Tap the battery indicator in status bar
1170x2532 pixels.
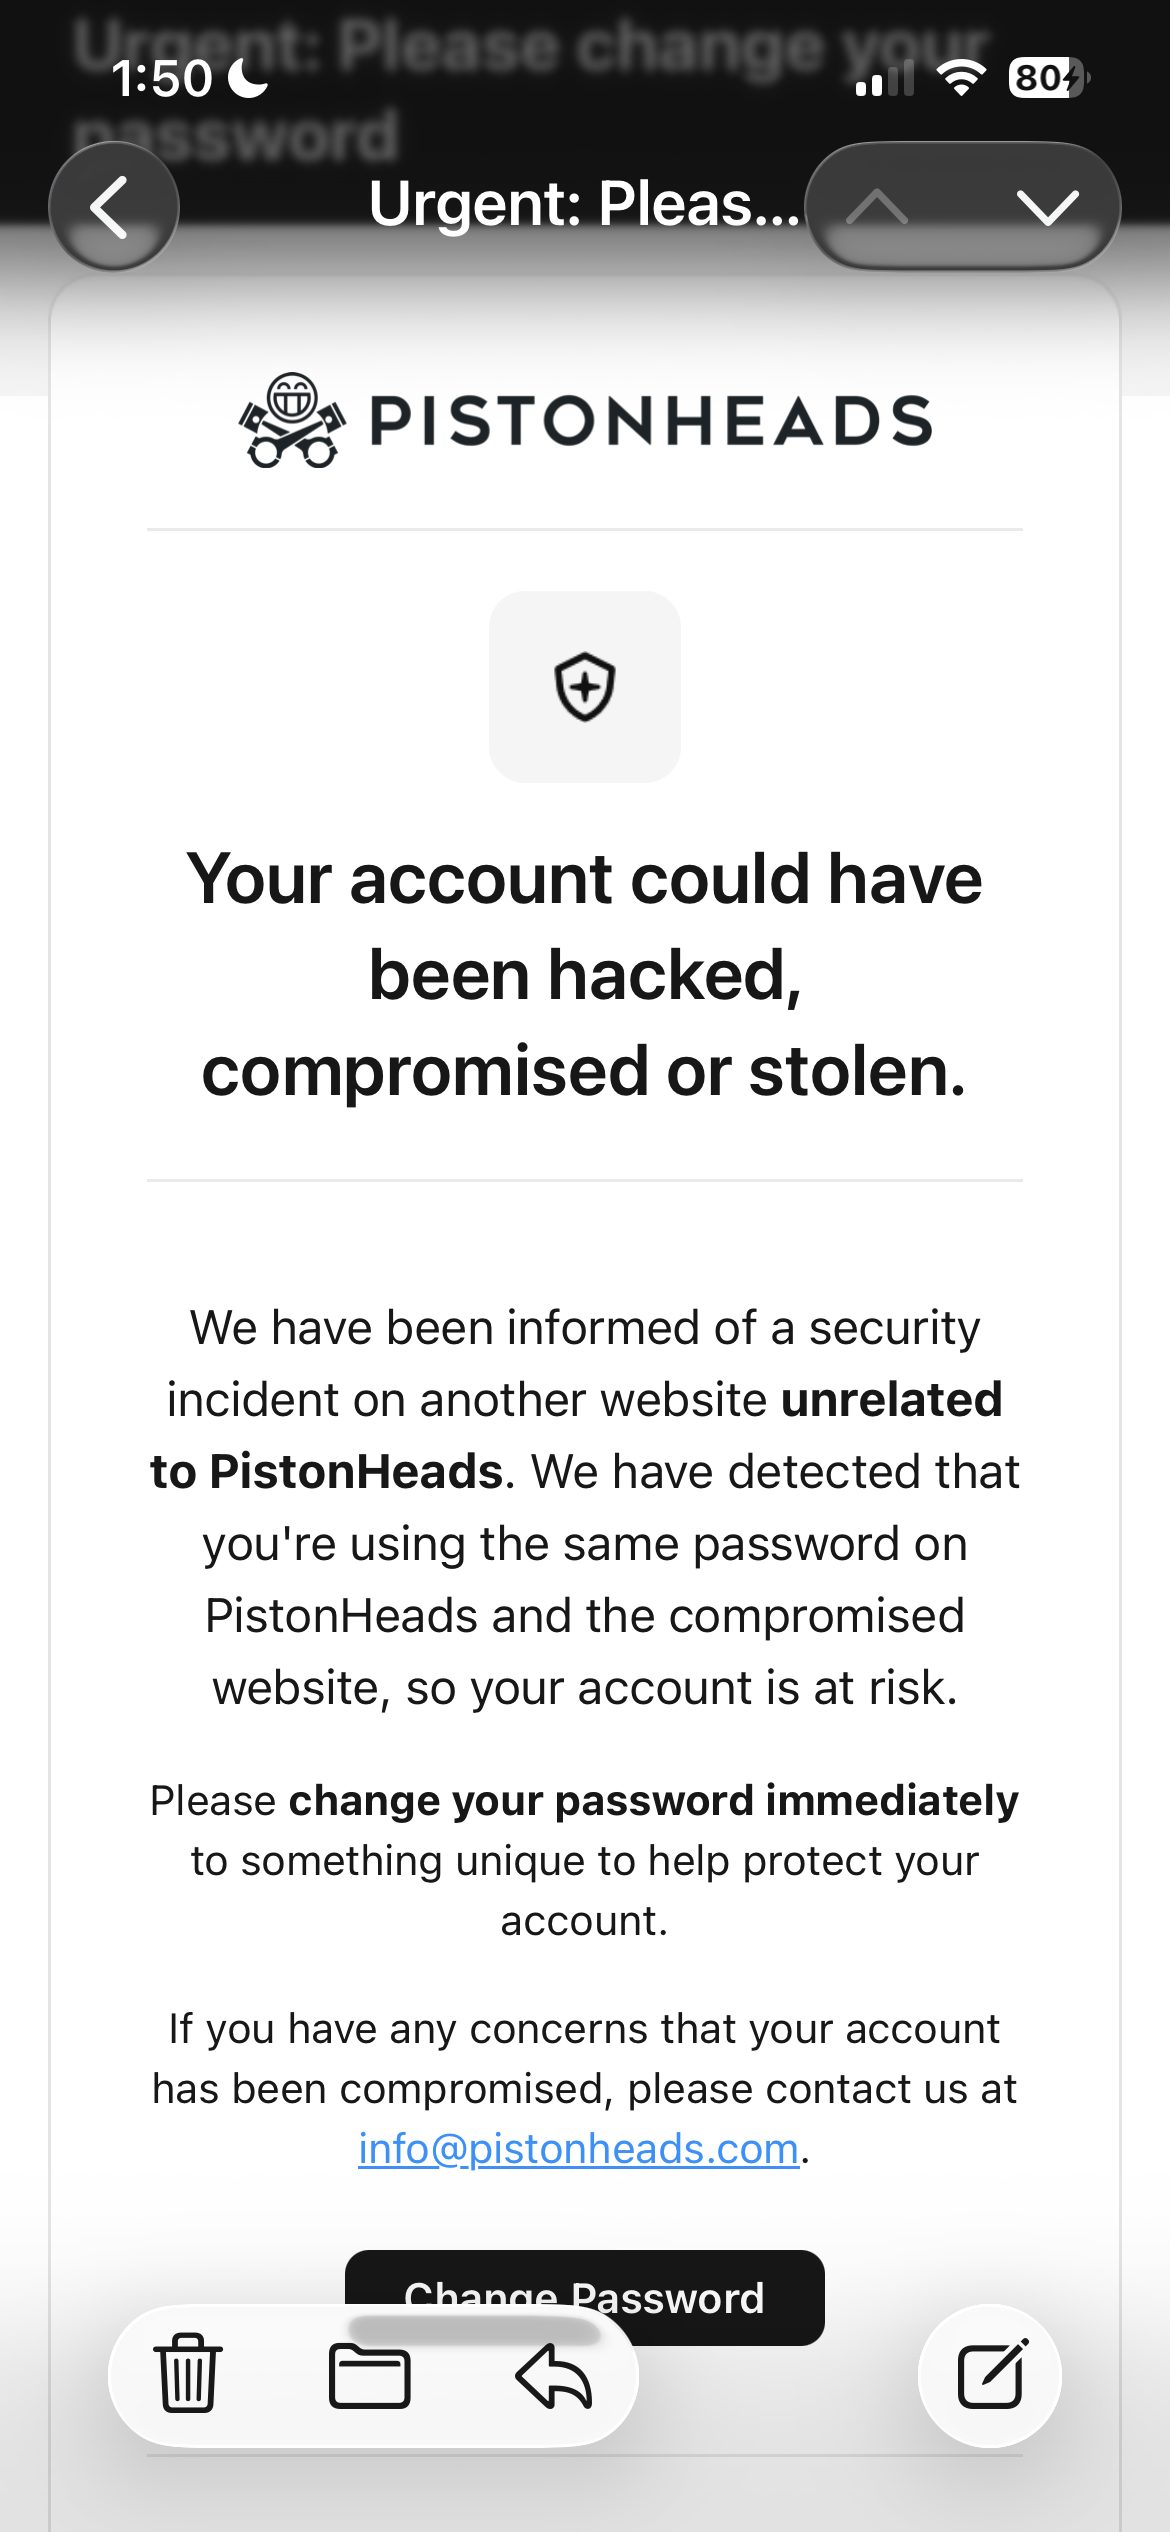coord(1047,78)
